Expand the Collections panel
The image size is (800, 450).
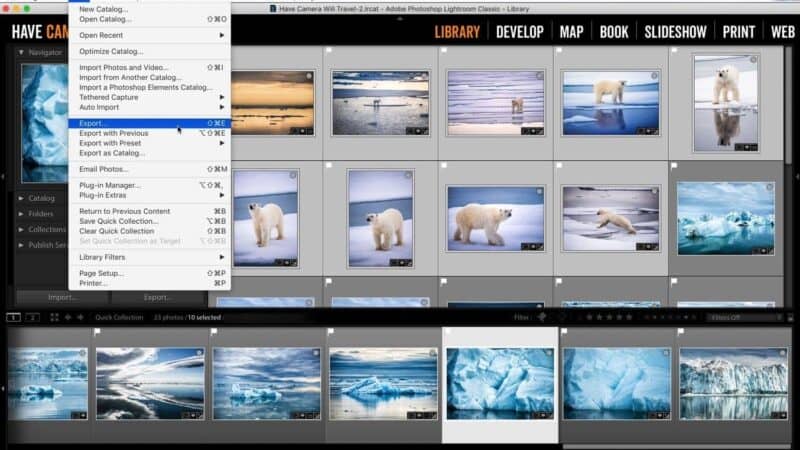21,230
